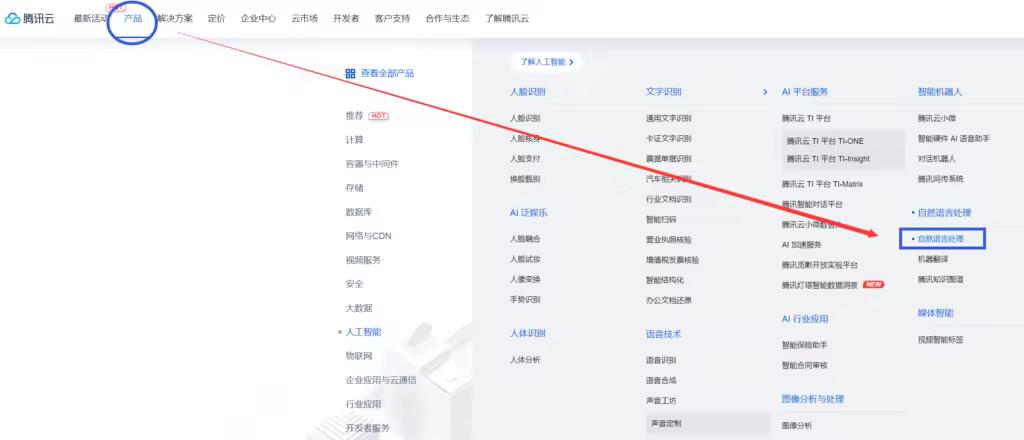Select the 物联网 product category
This screenshot has width=1024, height=440.
click(359, 356)
